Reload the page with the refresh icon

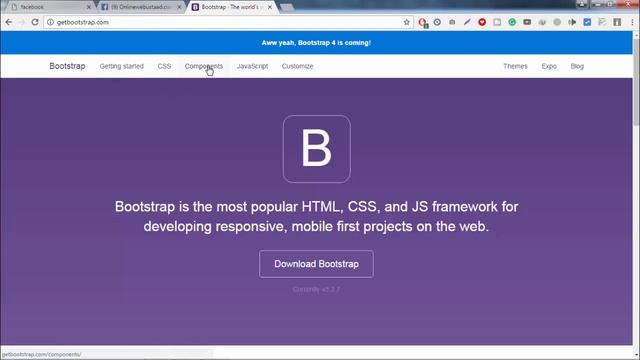pos(35,22)
